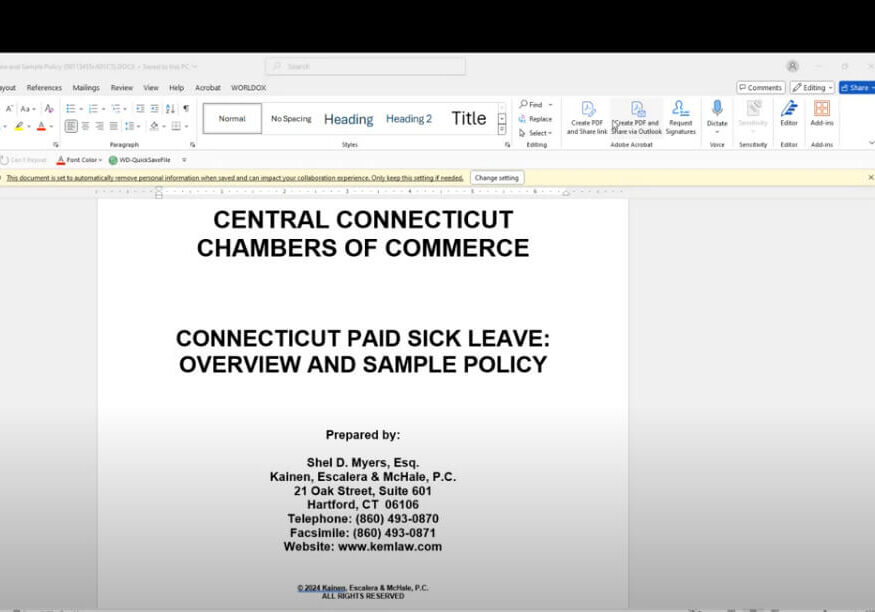
Task: Open the Comments pane button
Action: pyautogui.click(x=760, y=88)
